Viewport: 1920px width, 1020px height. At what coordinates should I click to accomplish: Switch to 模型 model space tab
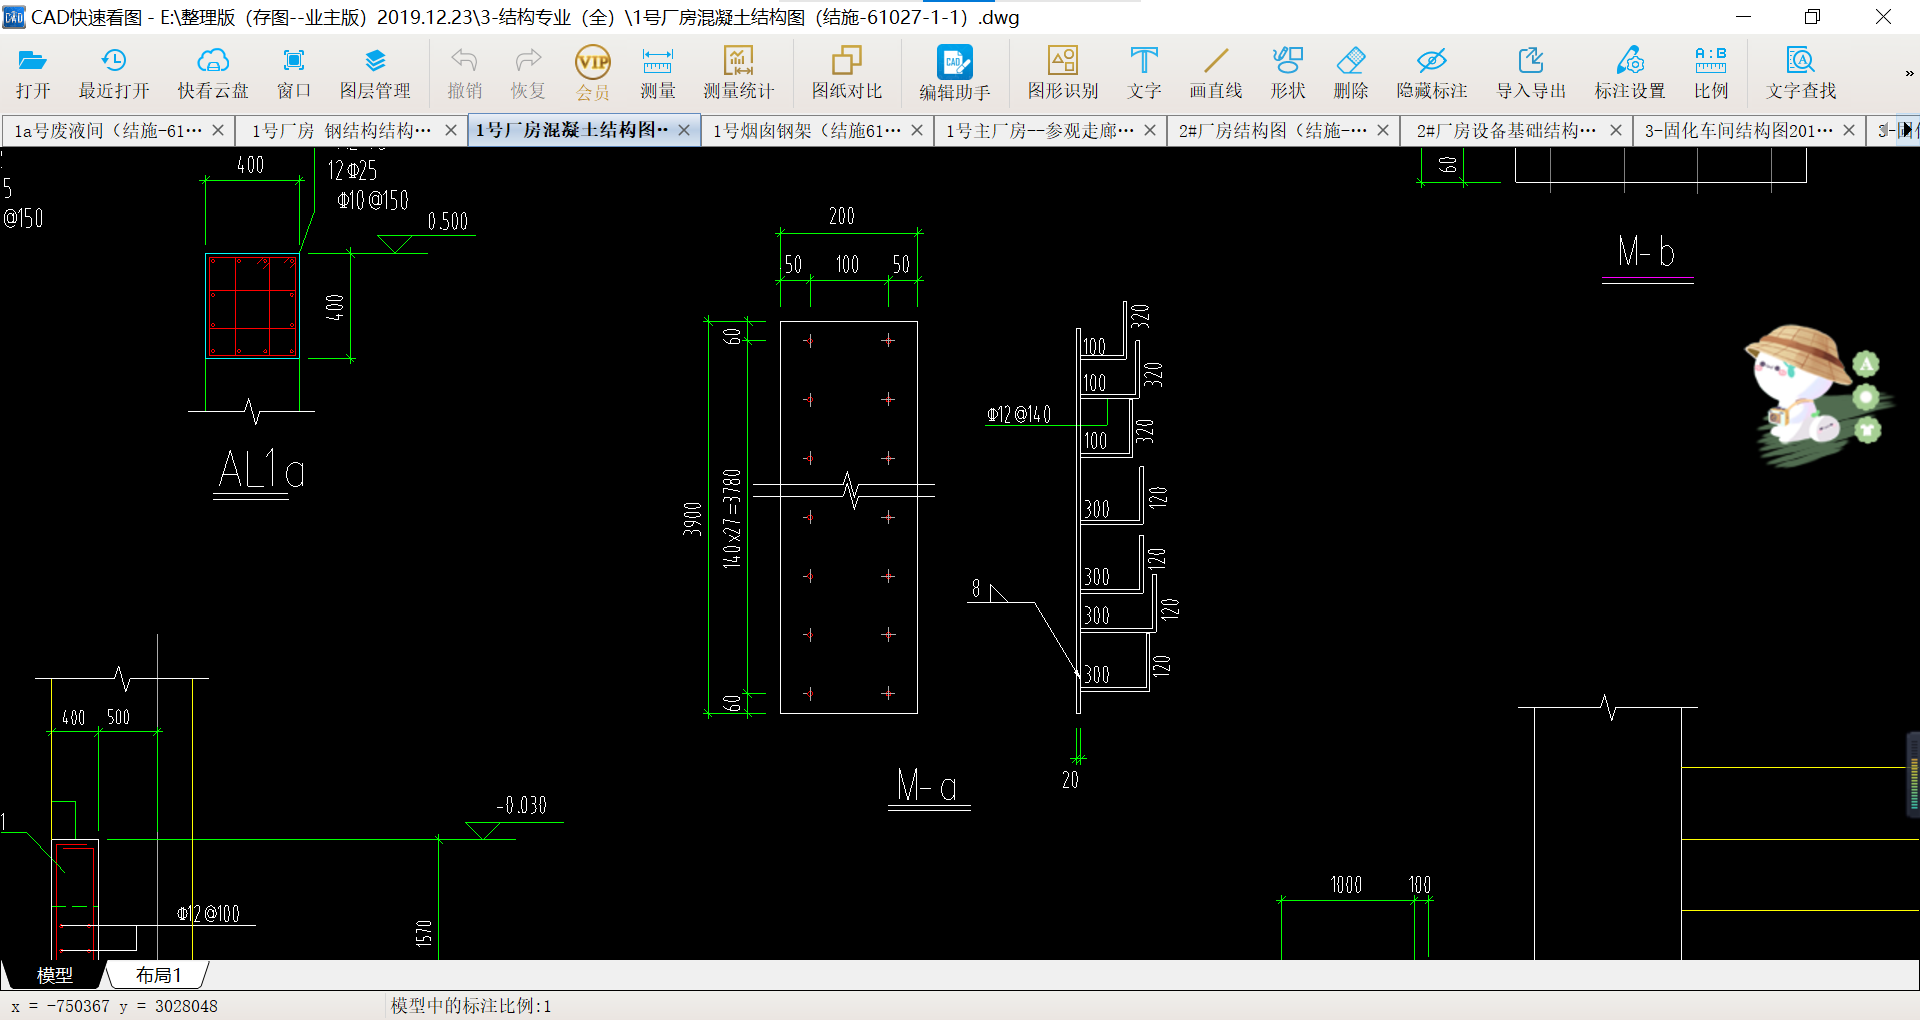[54, 975]
